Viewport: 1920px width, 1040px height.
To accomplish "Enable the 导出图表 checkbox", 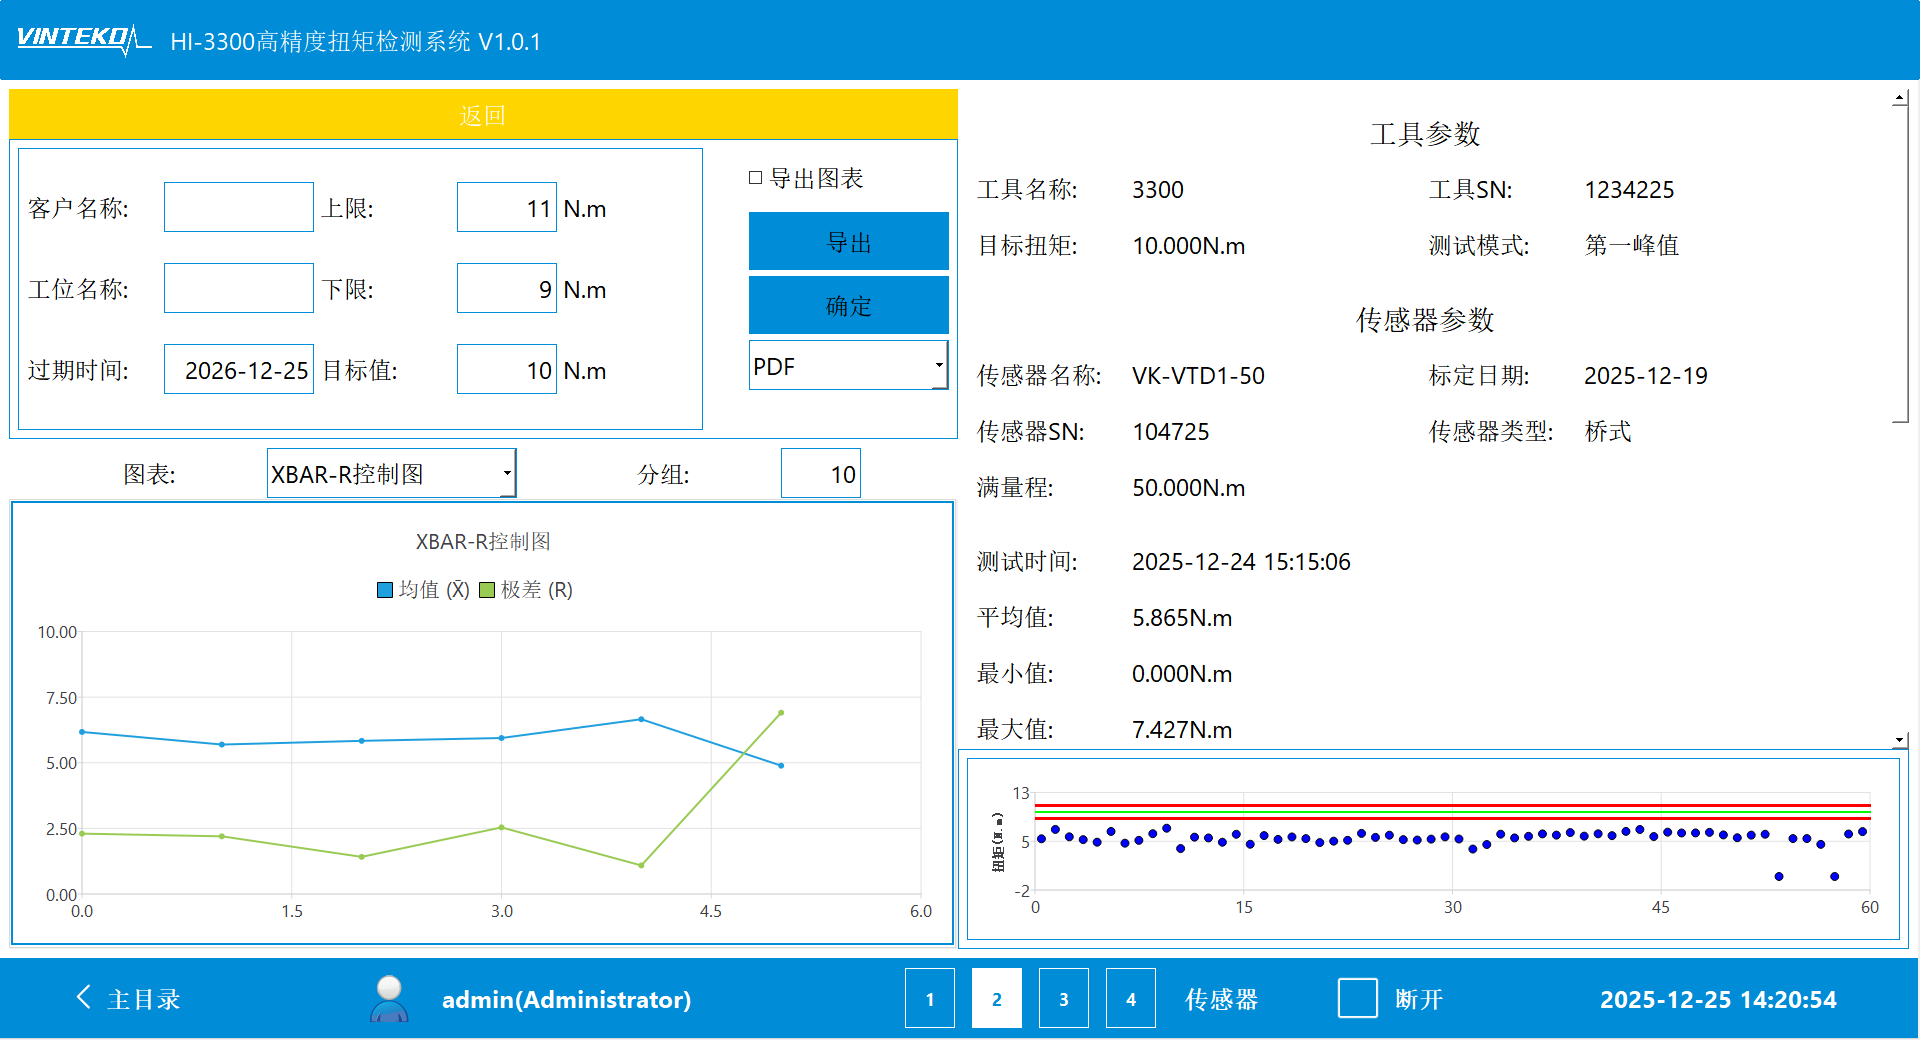I will click(x=756, y=178).
